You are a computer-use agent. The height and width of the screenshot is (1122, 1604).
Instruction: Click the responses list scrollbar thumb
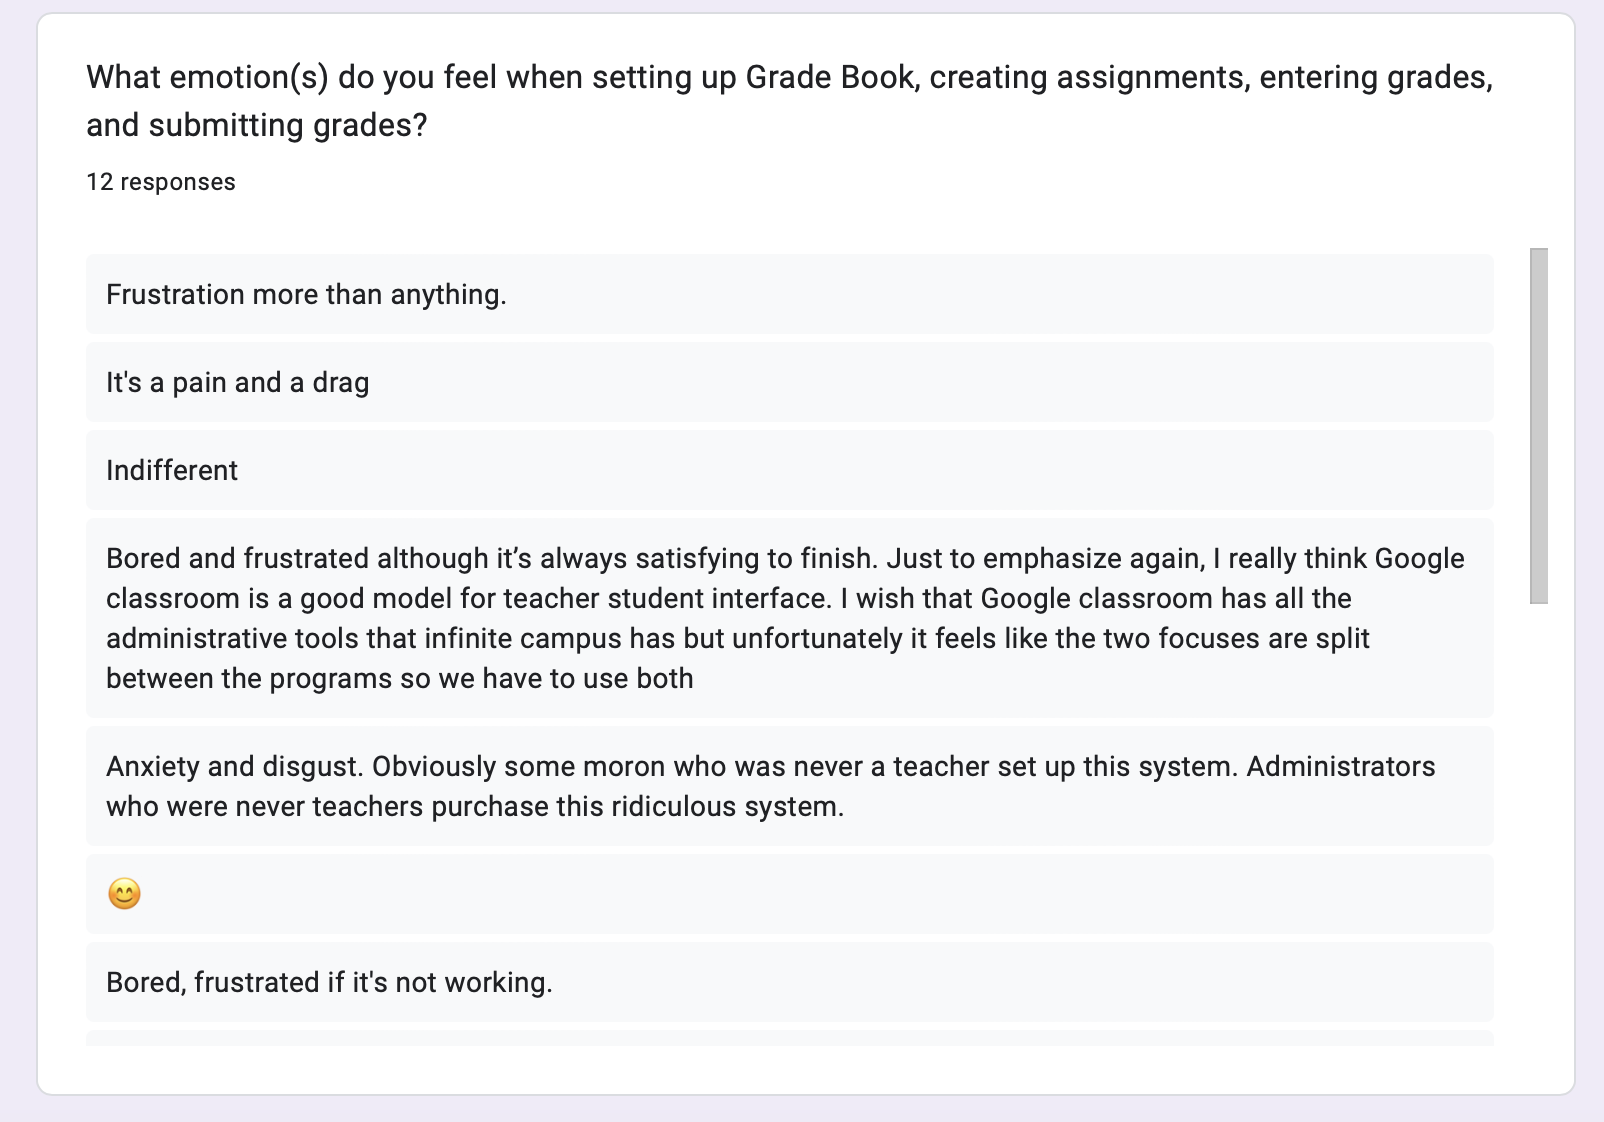click(x=1538, y=426)
